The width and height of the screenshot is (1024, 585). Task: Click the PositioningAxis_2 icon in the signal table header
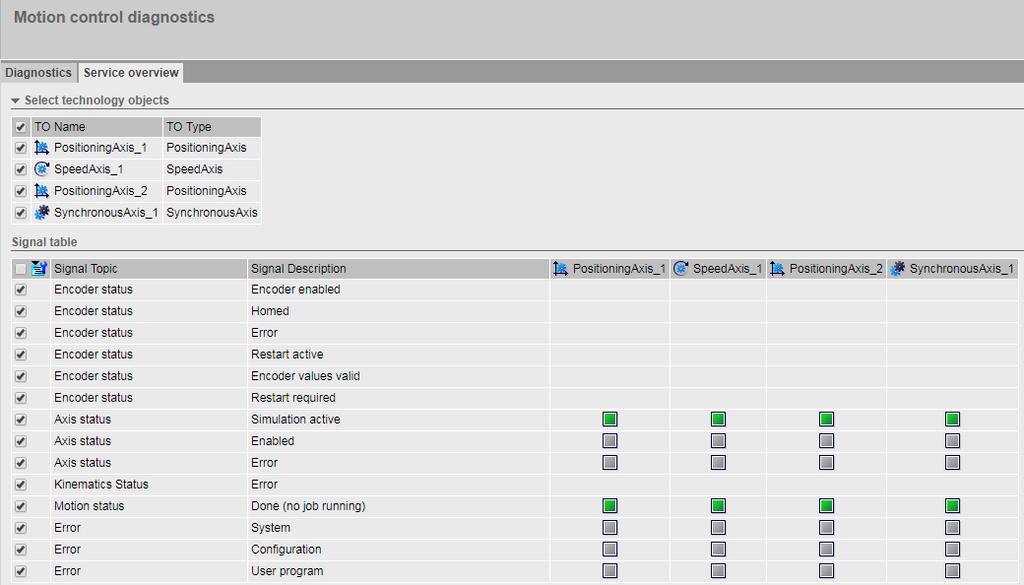[777, 268]
